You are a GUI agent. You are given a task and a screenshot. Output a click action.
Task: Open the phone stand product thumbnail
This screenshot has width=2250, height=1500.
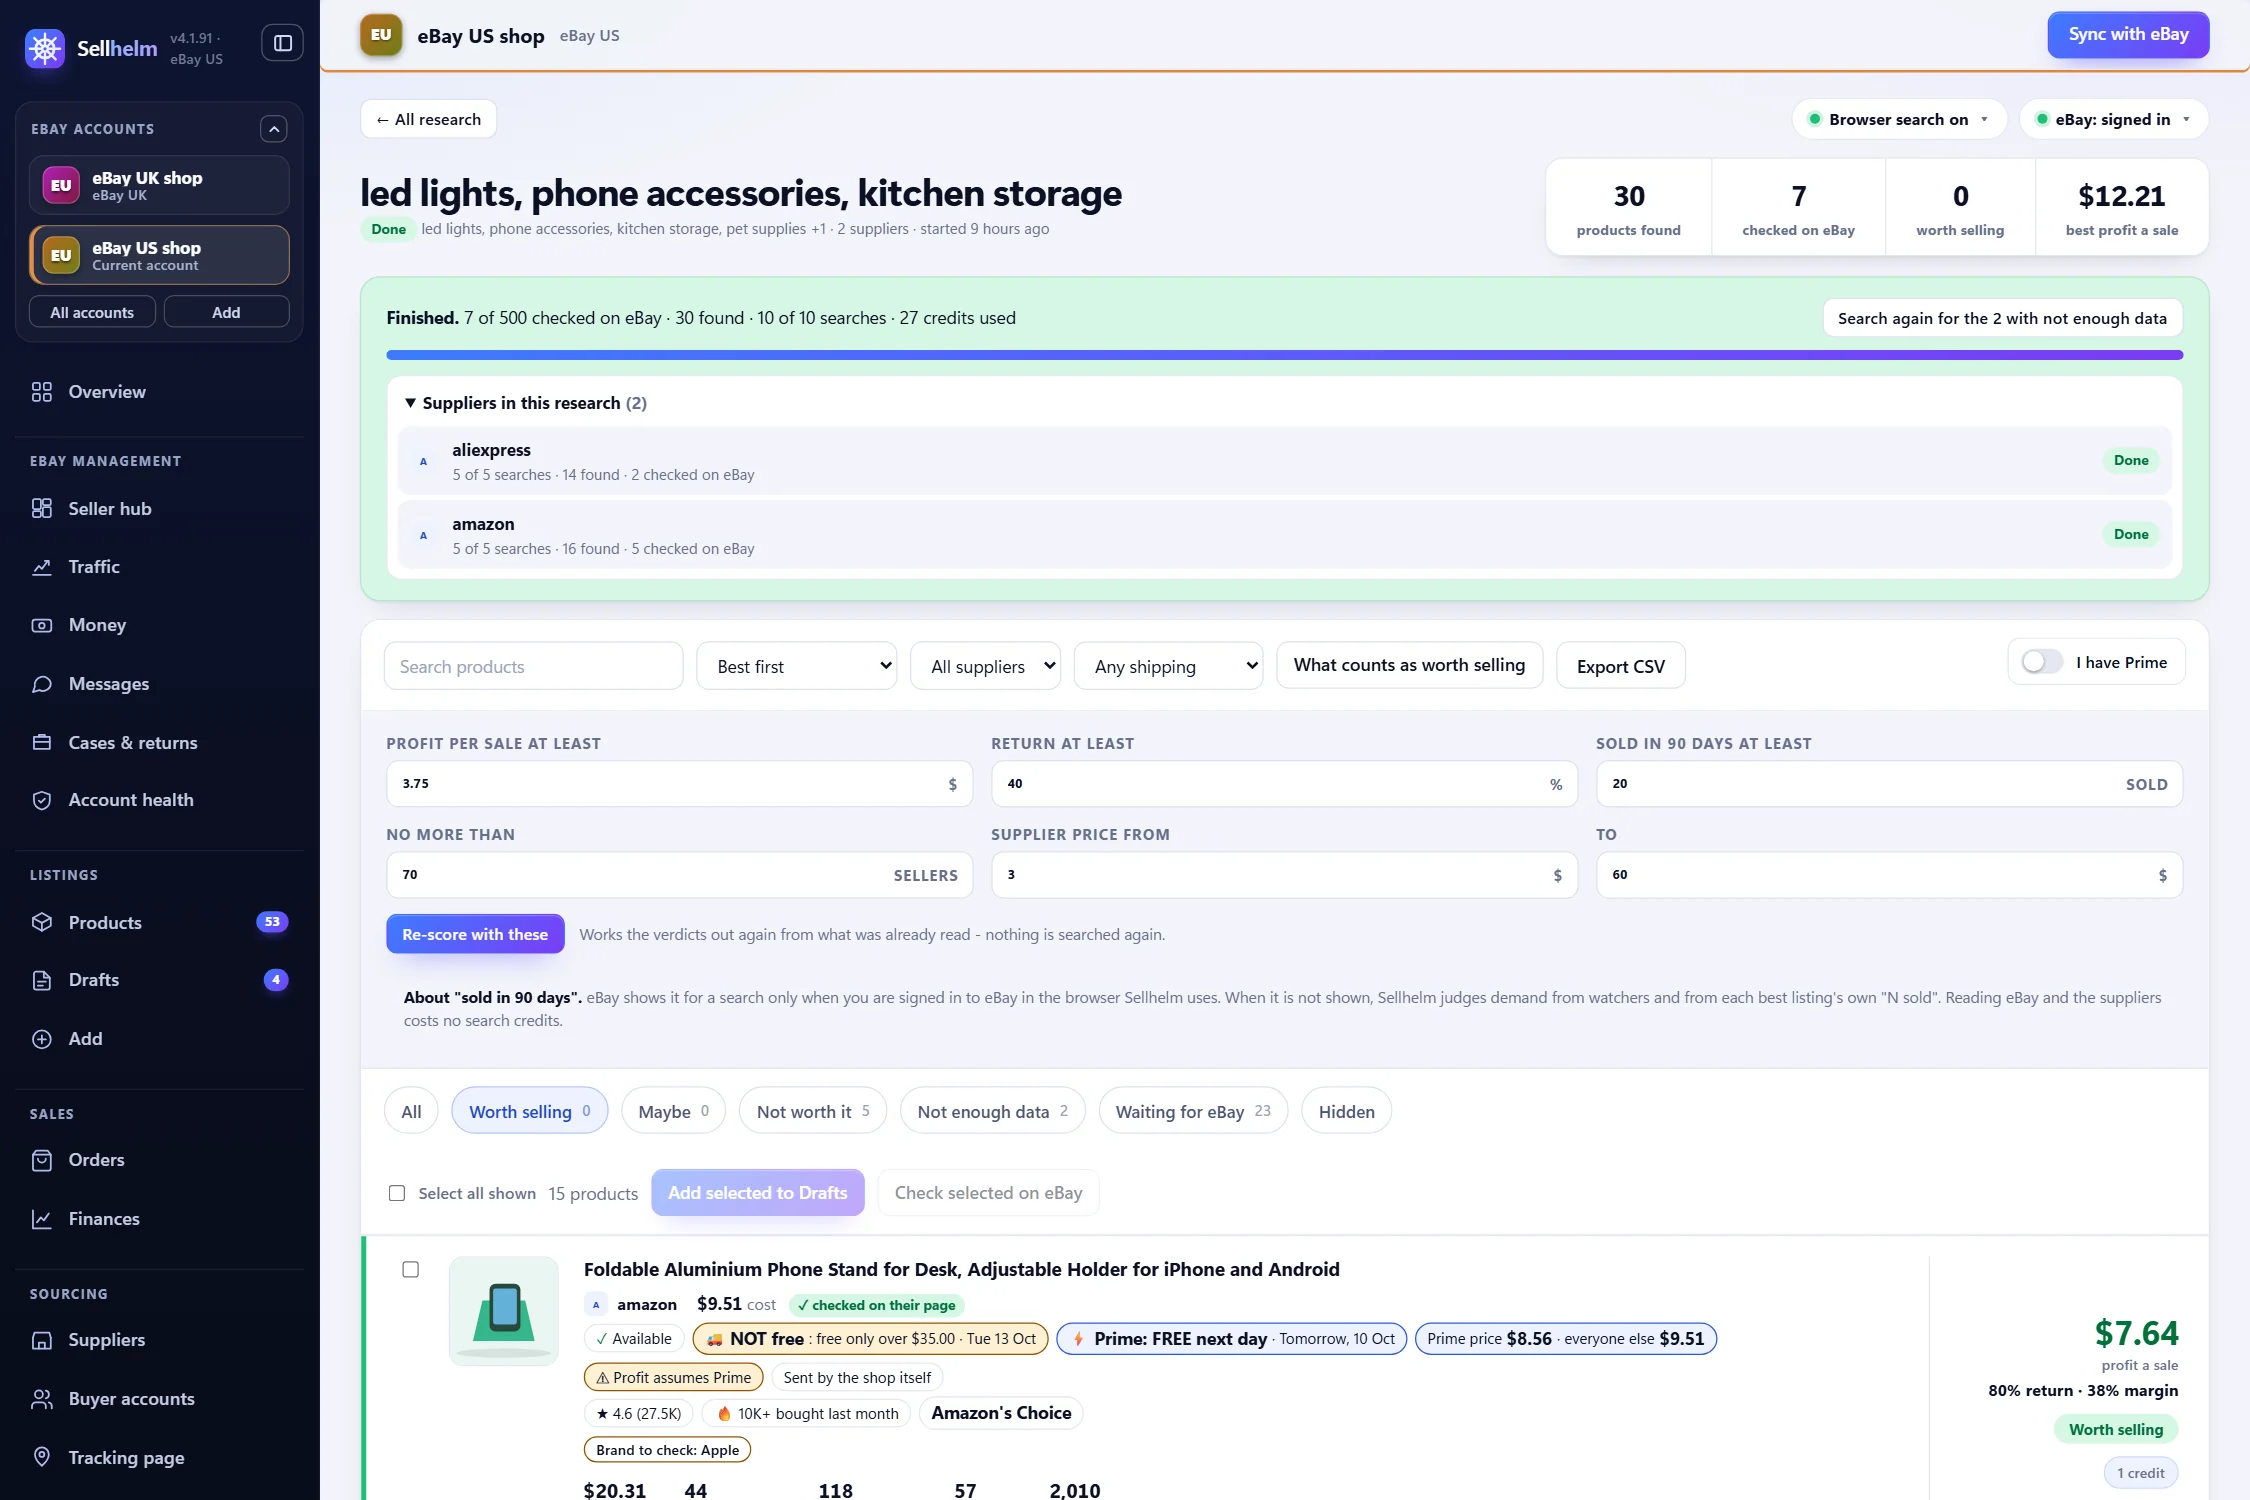click(503, 1312)
